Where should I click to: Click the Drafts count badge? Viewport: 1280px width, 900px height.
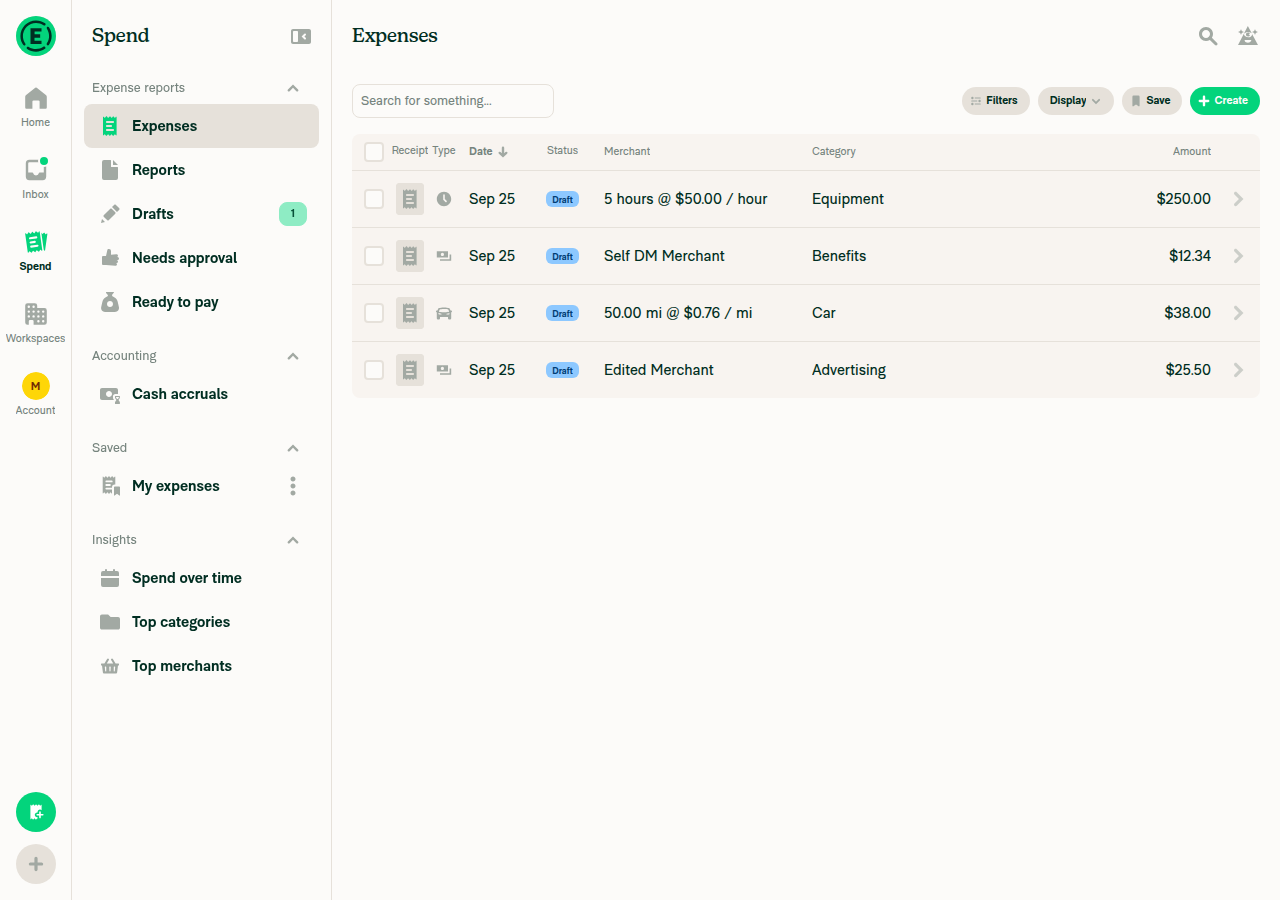[x=293, y=214]
